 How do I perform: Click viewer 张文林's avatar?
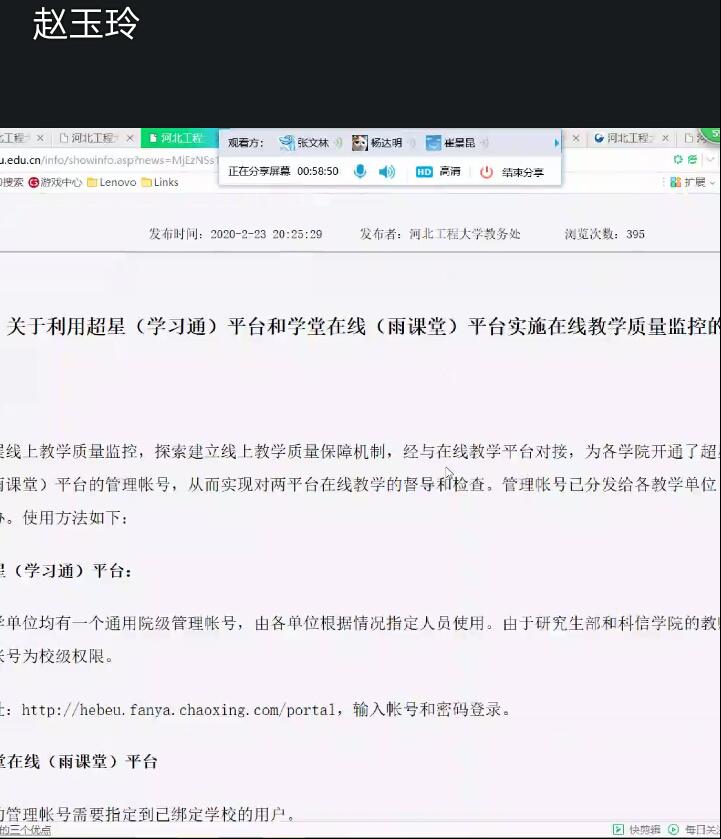287,142
